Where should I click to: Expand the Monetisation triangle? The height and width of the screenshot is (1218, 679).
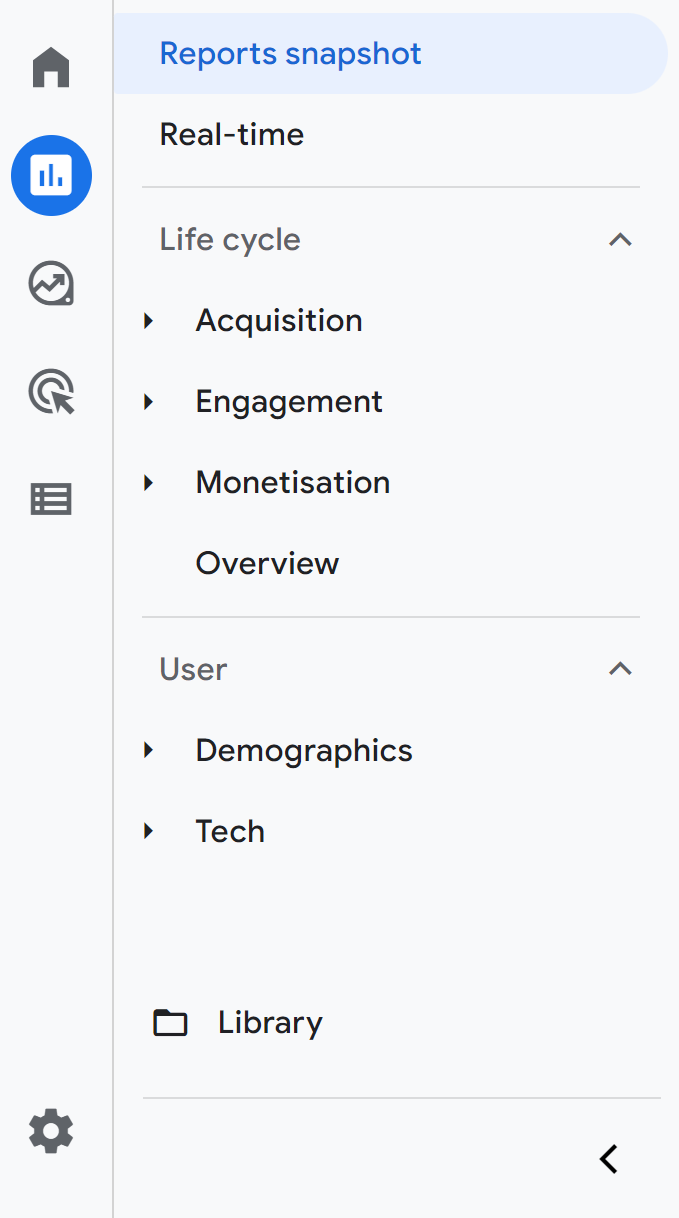149,483
